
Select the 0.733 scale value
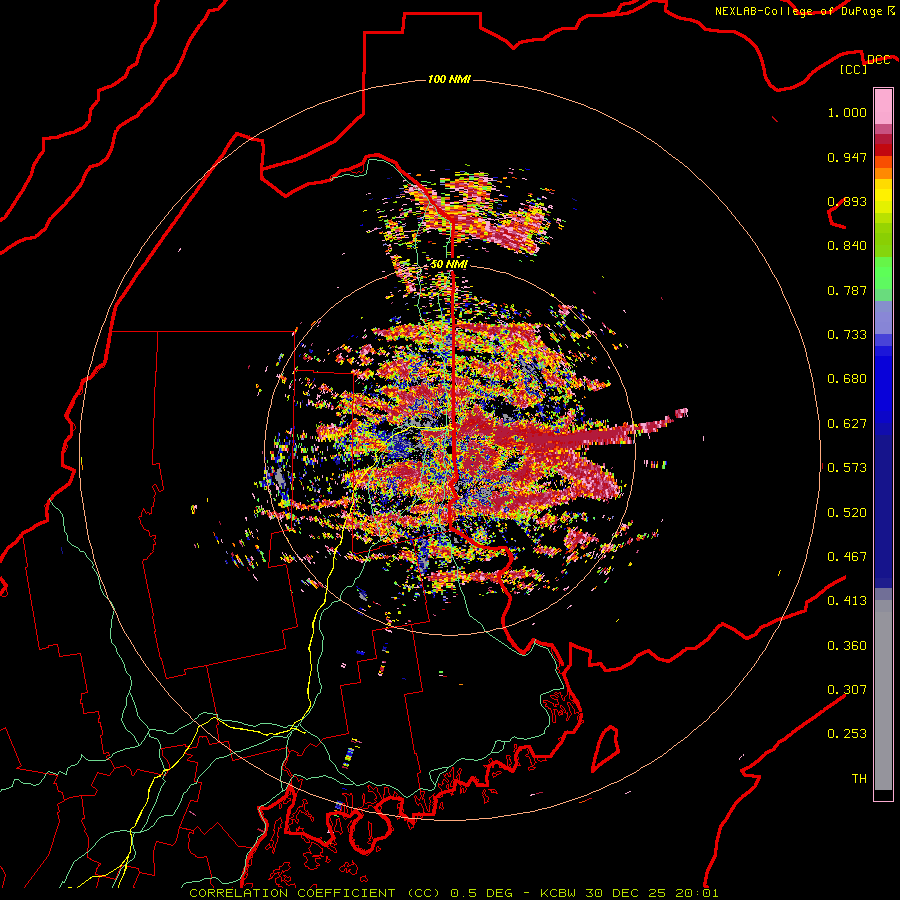click(847, 335)
